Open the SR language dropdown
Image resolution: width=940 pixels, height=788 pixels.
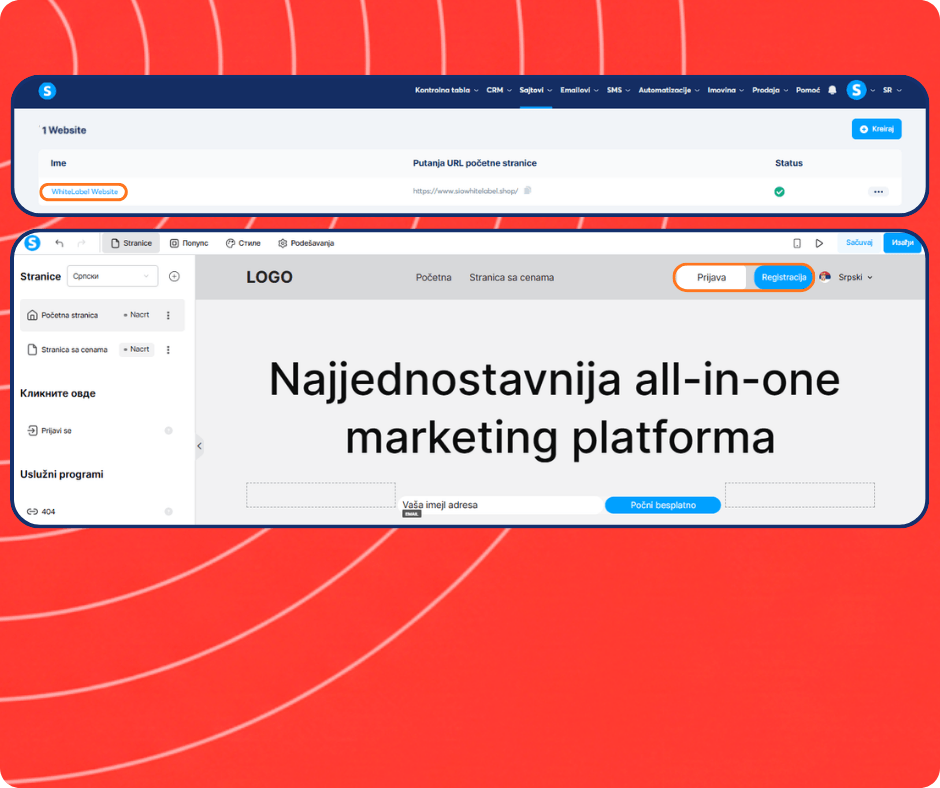pos(892,90)
